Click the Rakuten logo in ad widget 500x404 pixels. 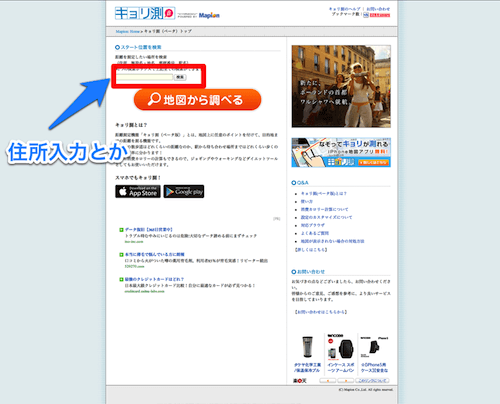pyautogui.click(x=299, y=380)
